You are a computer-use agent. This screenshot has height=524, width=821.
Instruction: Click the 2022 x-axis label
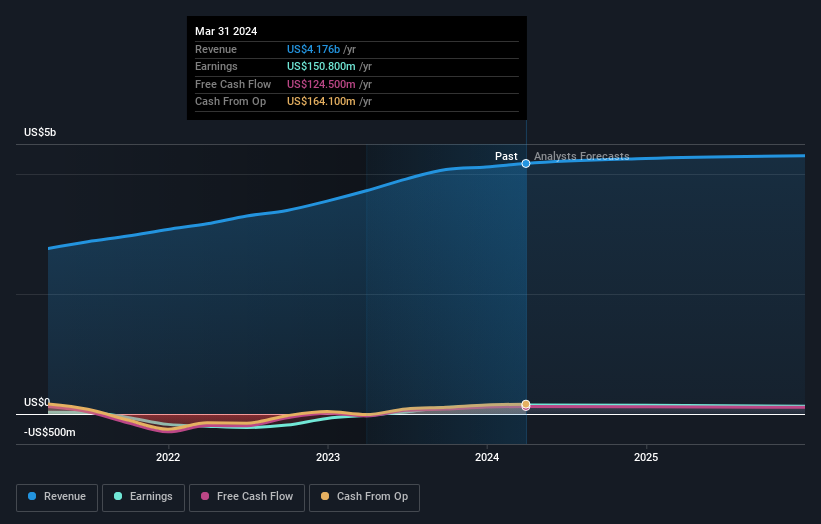pyautogui.click(x=168, y=457)
